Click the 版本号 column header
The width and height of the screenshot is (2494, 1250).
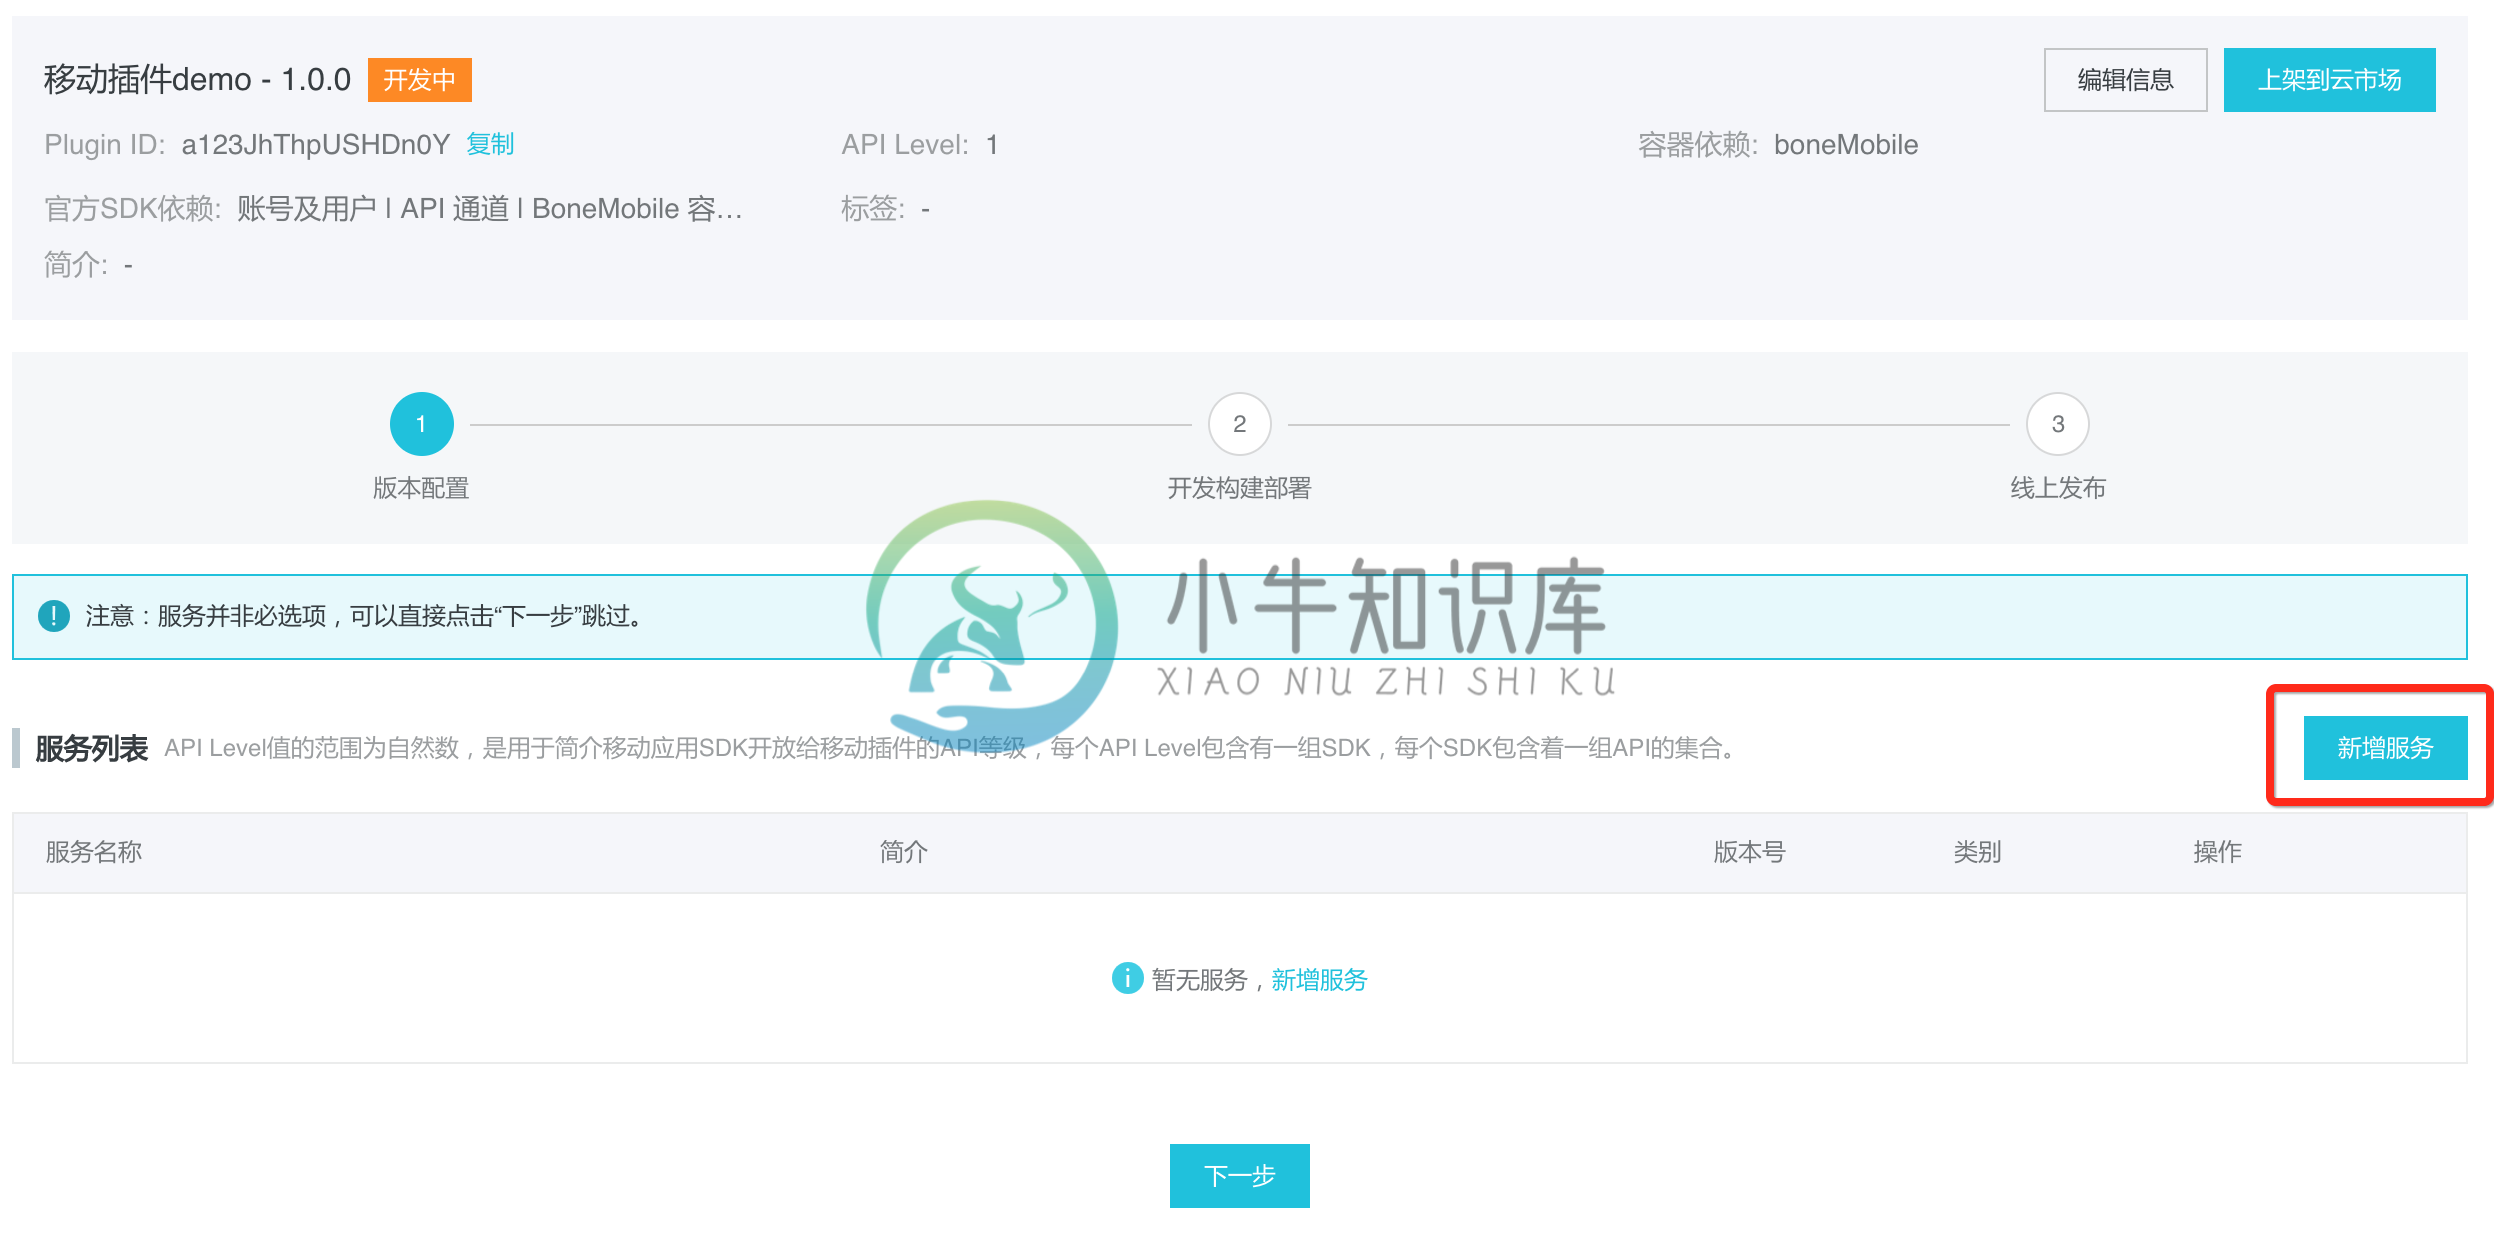(1749, 852)
